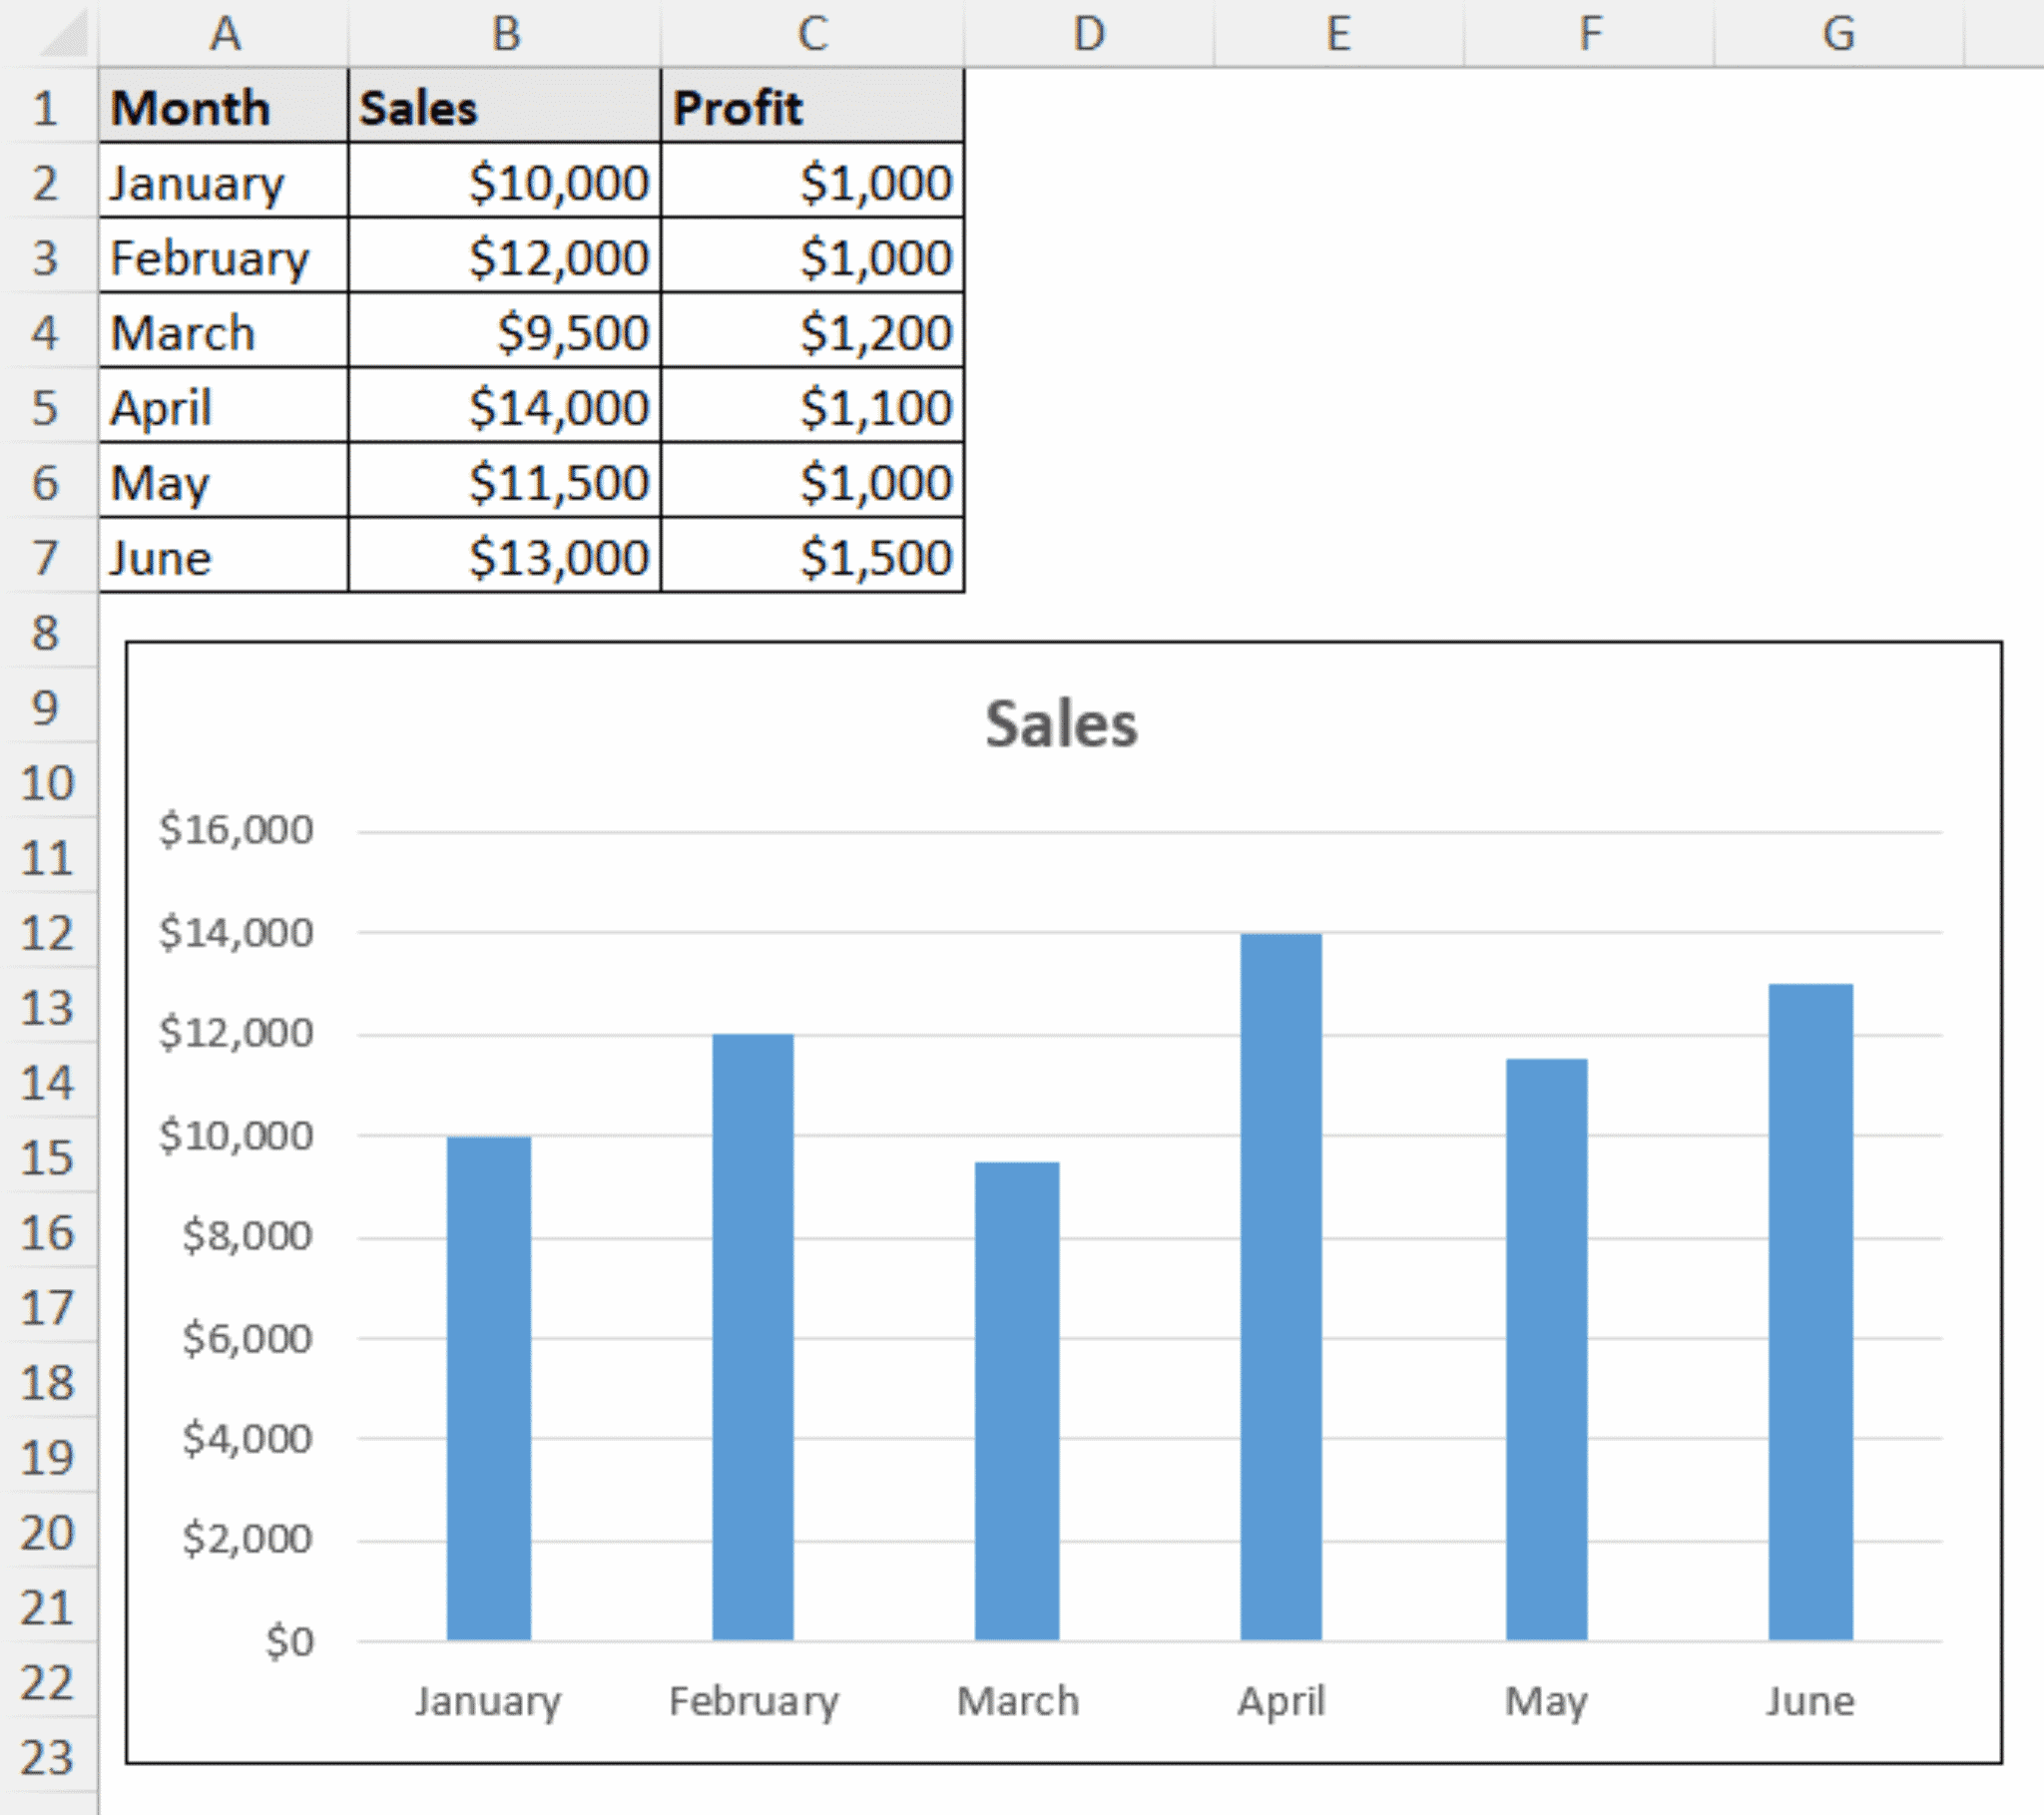Click the $16,000 axis label
This screenshot has height=1815, width=2044.
pyautogui.click(x=235, y=829)
